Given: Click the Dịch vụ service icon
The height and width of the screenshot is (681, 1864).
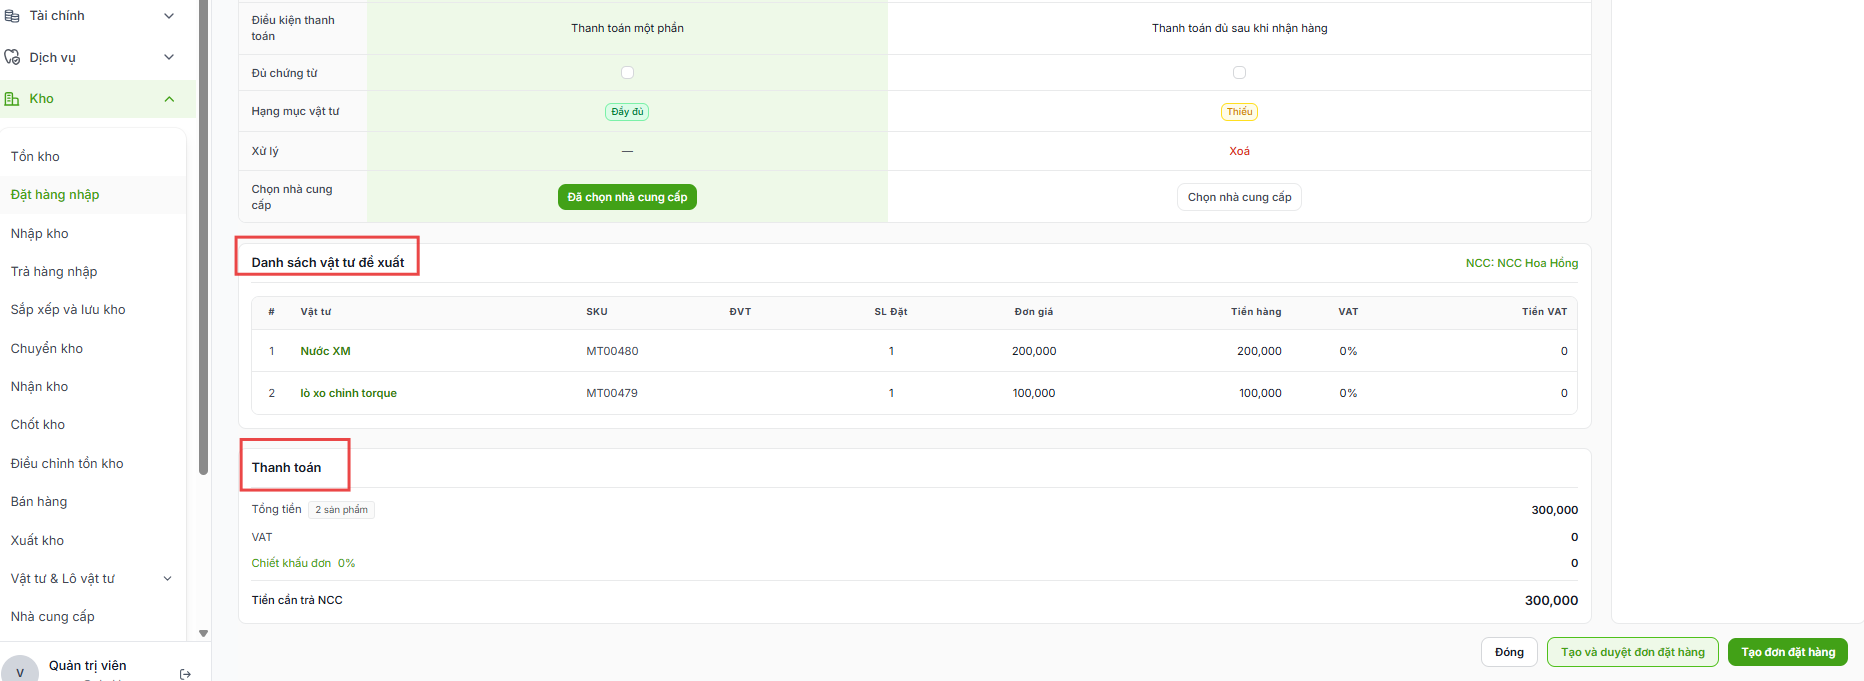Looking at the screenshot, I should tap(12, 57).
